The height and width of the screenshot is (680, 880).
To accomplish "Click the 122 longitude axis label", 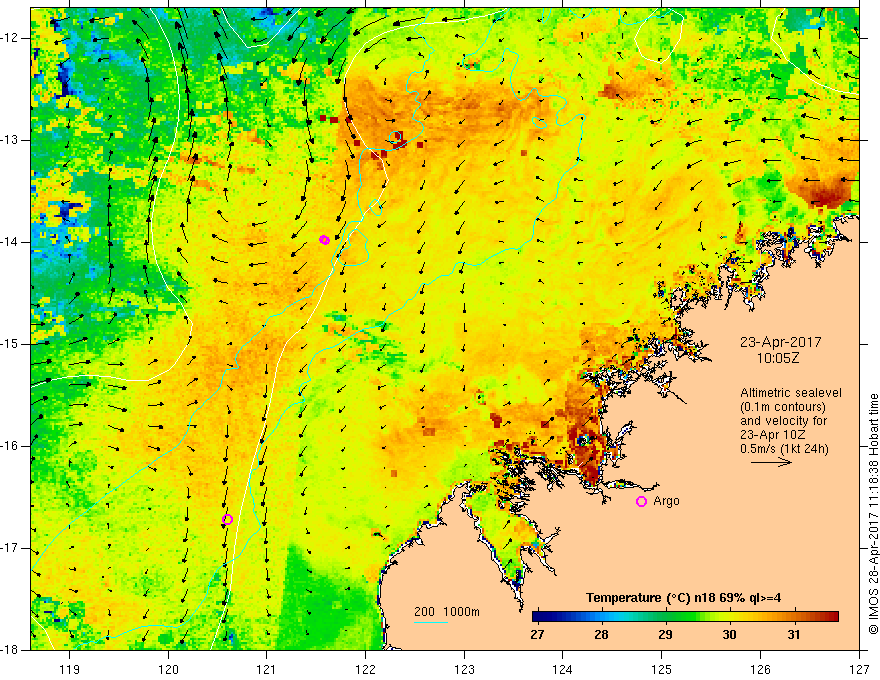I will tap(365, 670).
